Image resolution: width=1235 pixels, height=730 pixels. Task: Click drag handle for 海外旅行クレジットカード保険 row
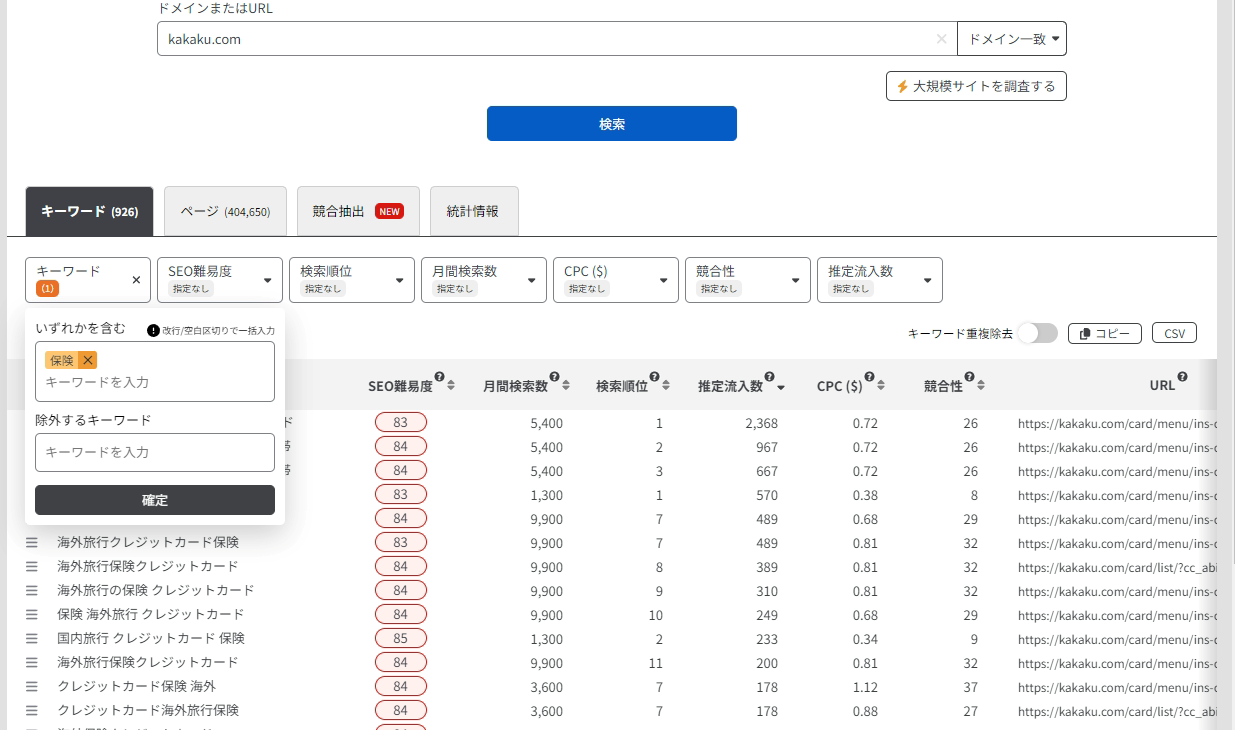pyautogui.click(x=32, y=542)
